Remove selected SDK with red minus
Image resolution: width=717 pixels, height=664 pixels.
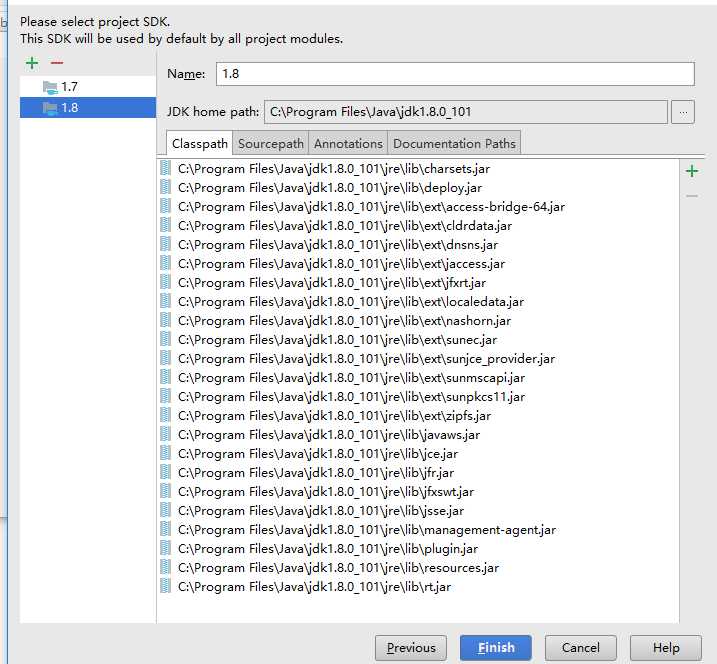click(x=57, y=63)
